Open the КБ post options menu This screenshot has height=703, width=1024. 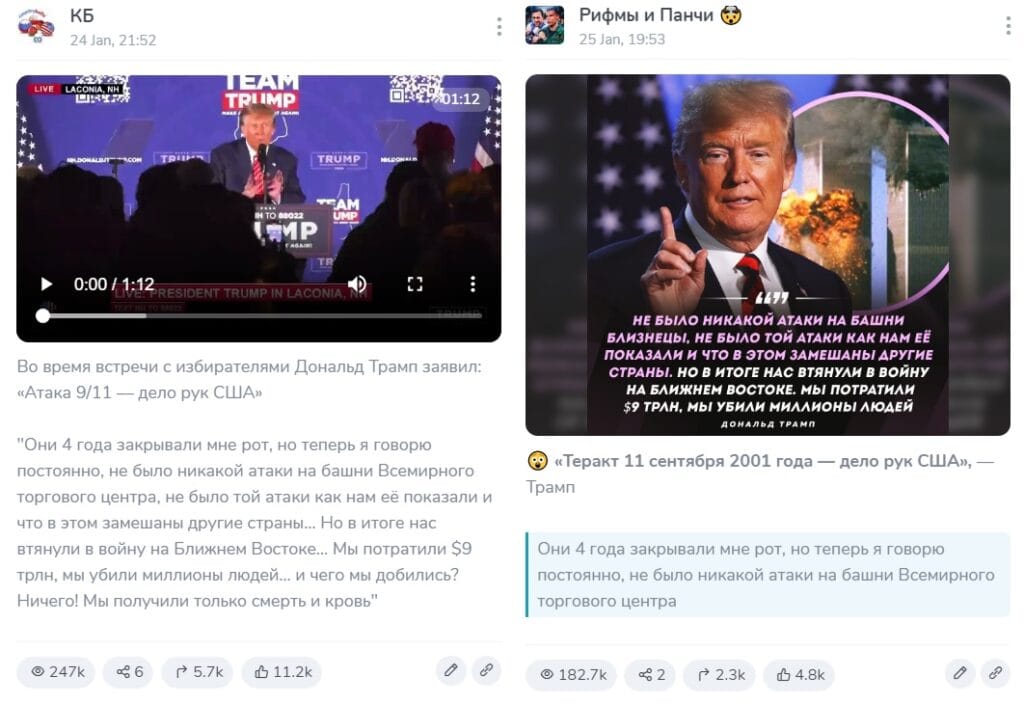click(499, 27)
